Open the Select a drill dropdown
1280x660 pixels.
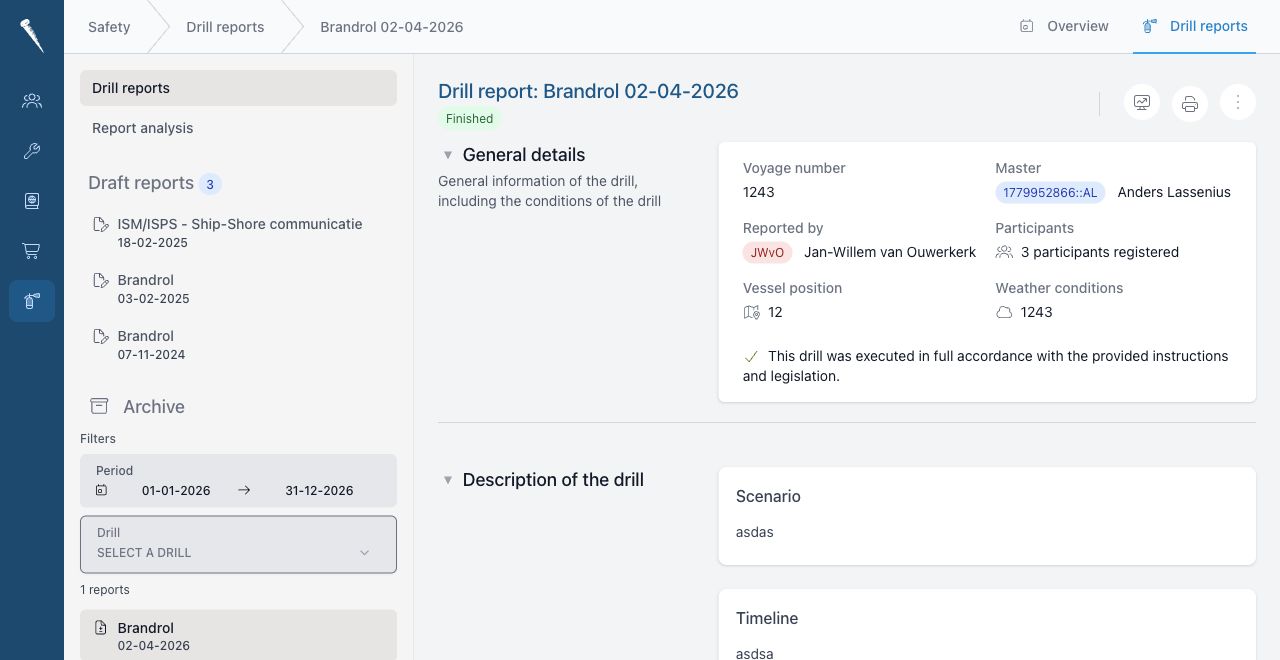tap(238, 544)
